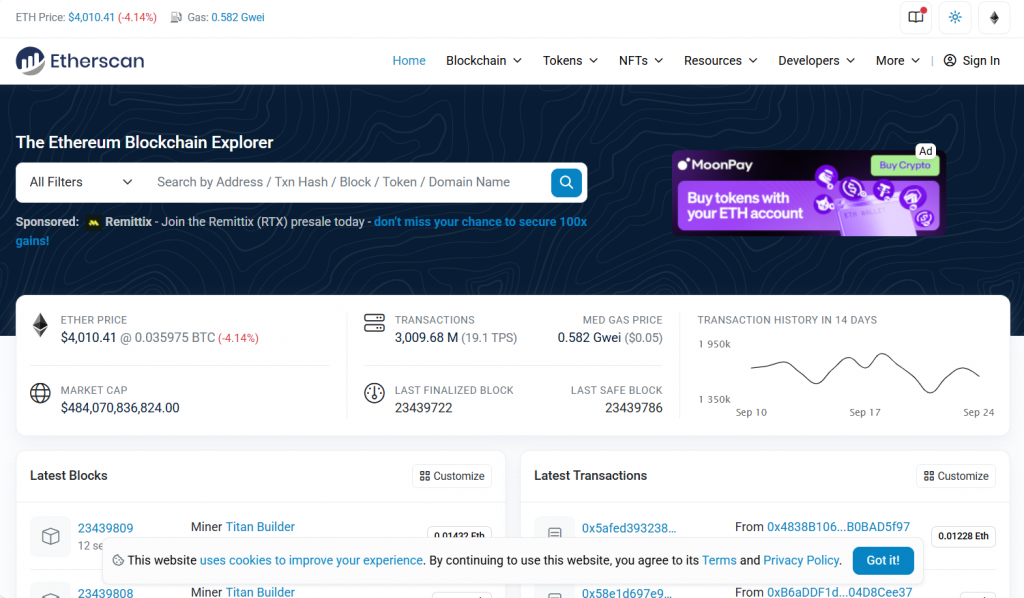
Task: Open Titan Builder miner for block 23439808
Action: (x=260, y=591)
